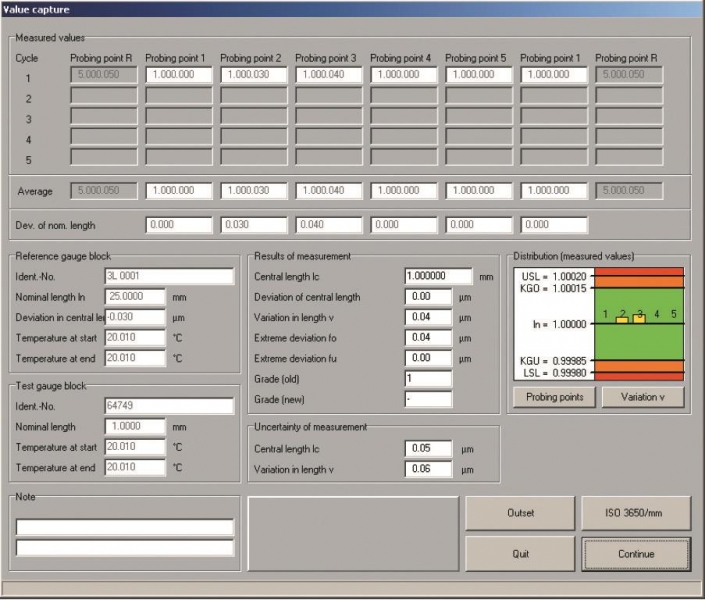Click test gauge block Ident.-No. field 64749
Viewport: 705px width, 600px height.
coord(169,406)
